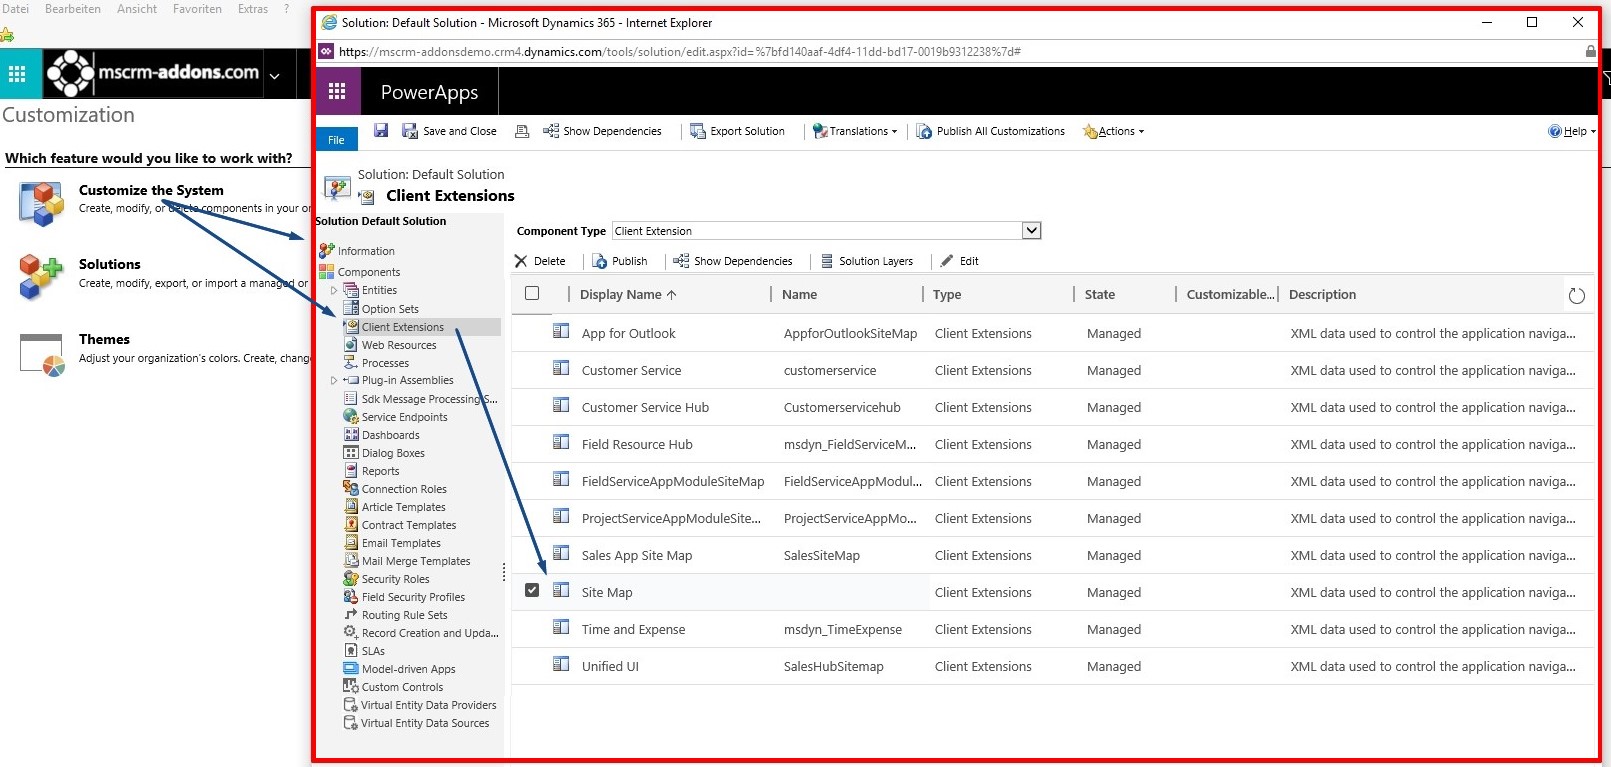Image resolution: width=1611 pixels, height=767 pixels.
Task: Select Client Extensions in the tree
Action: tap(403, 327)
